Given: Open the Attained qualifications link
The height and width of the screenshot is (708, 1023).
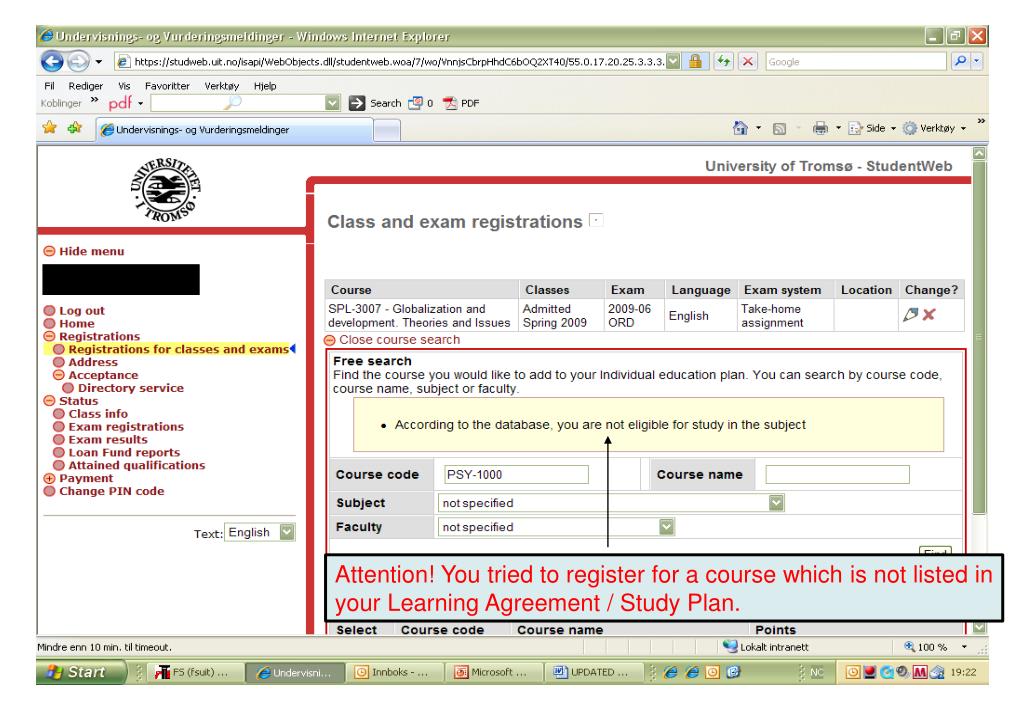Looking at the screenshot, I should 136,465.
